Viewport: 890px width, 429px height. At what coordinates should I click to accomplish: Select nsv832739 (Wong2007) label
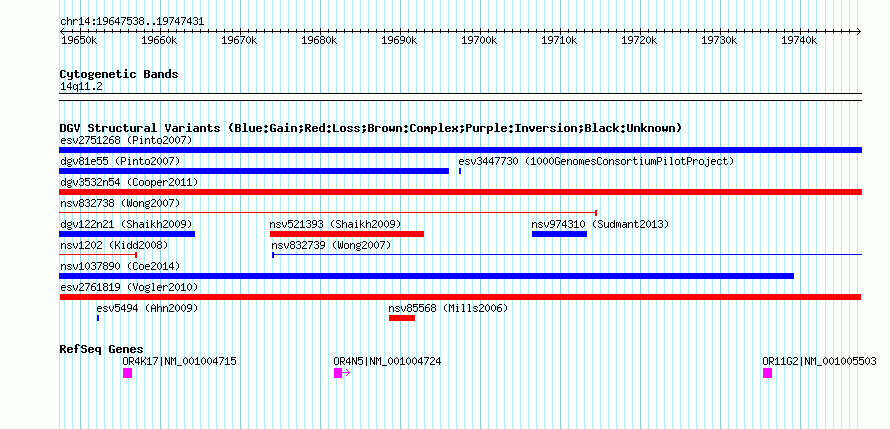click(331, 245)
